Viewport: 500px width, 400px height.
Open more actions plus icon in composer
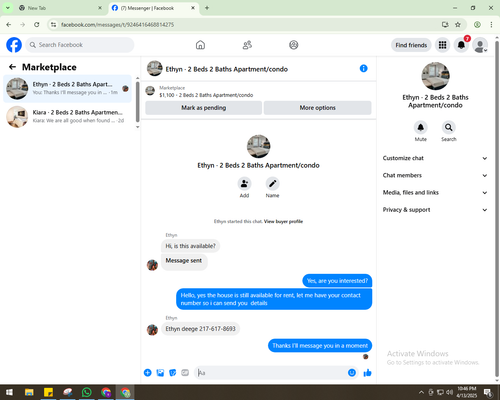148,373
